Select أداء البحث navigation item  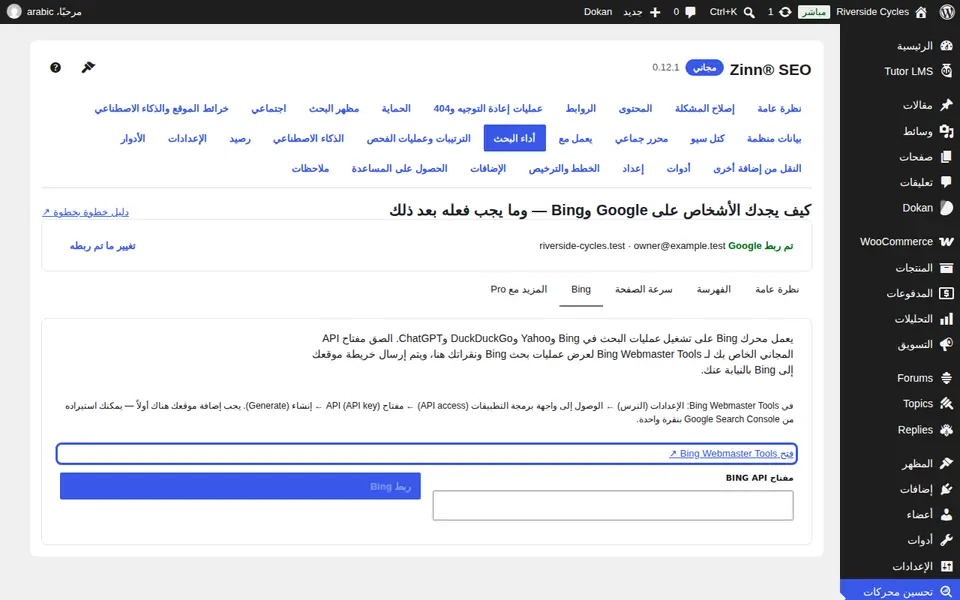(514, 138)
